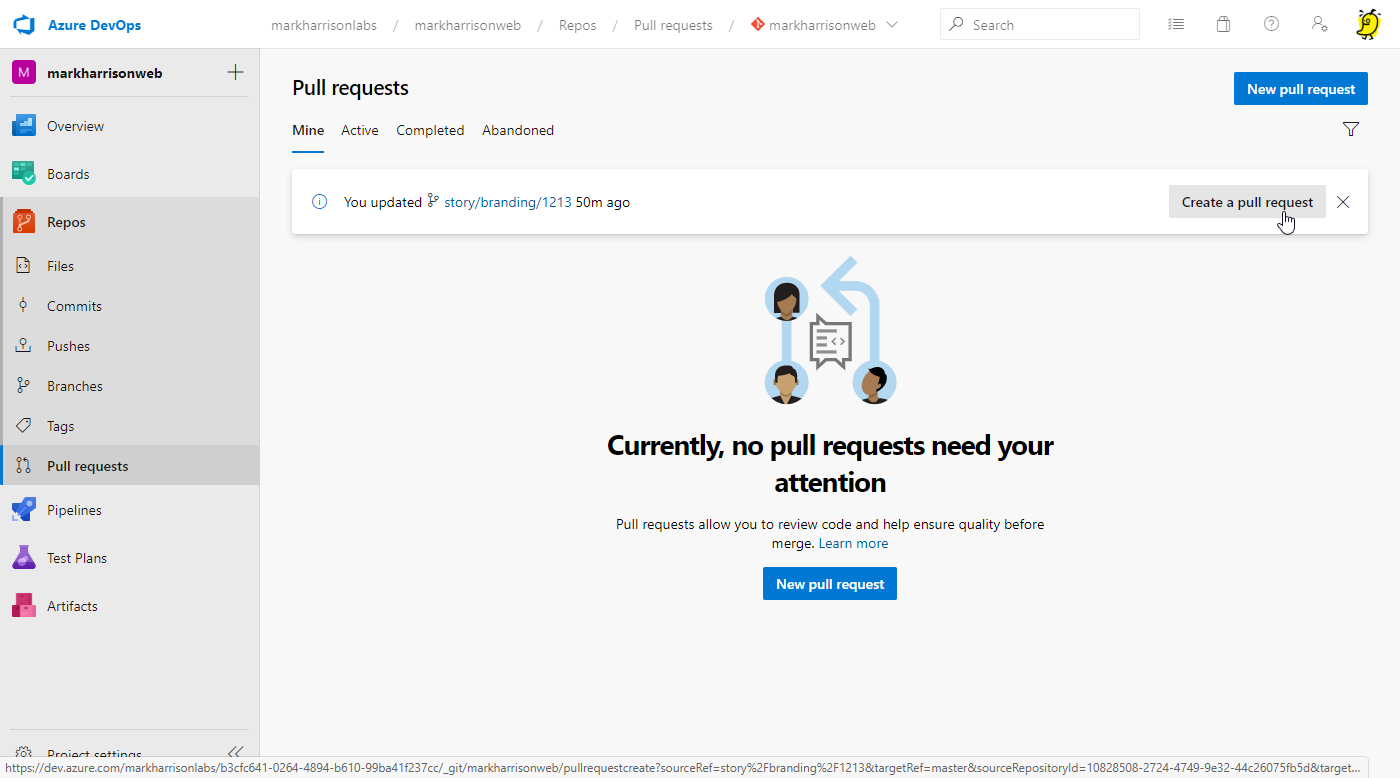Image resolution: width=1400 pixels, height=778 pixels.
Task: Open the Marketplace shopping bag icon
Action: pyautogui.click(x=1223, y=24)
